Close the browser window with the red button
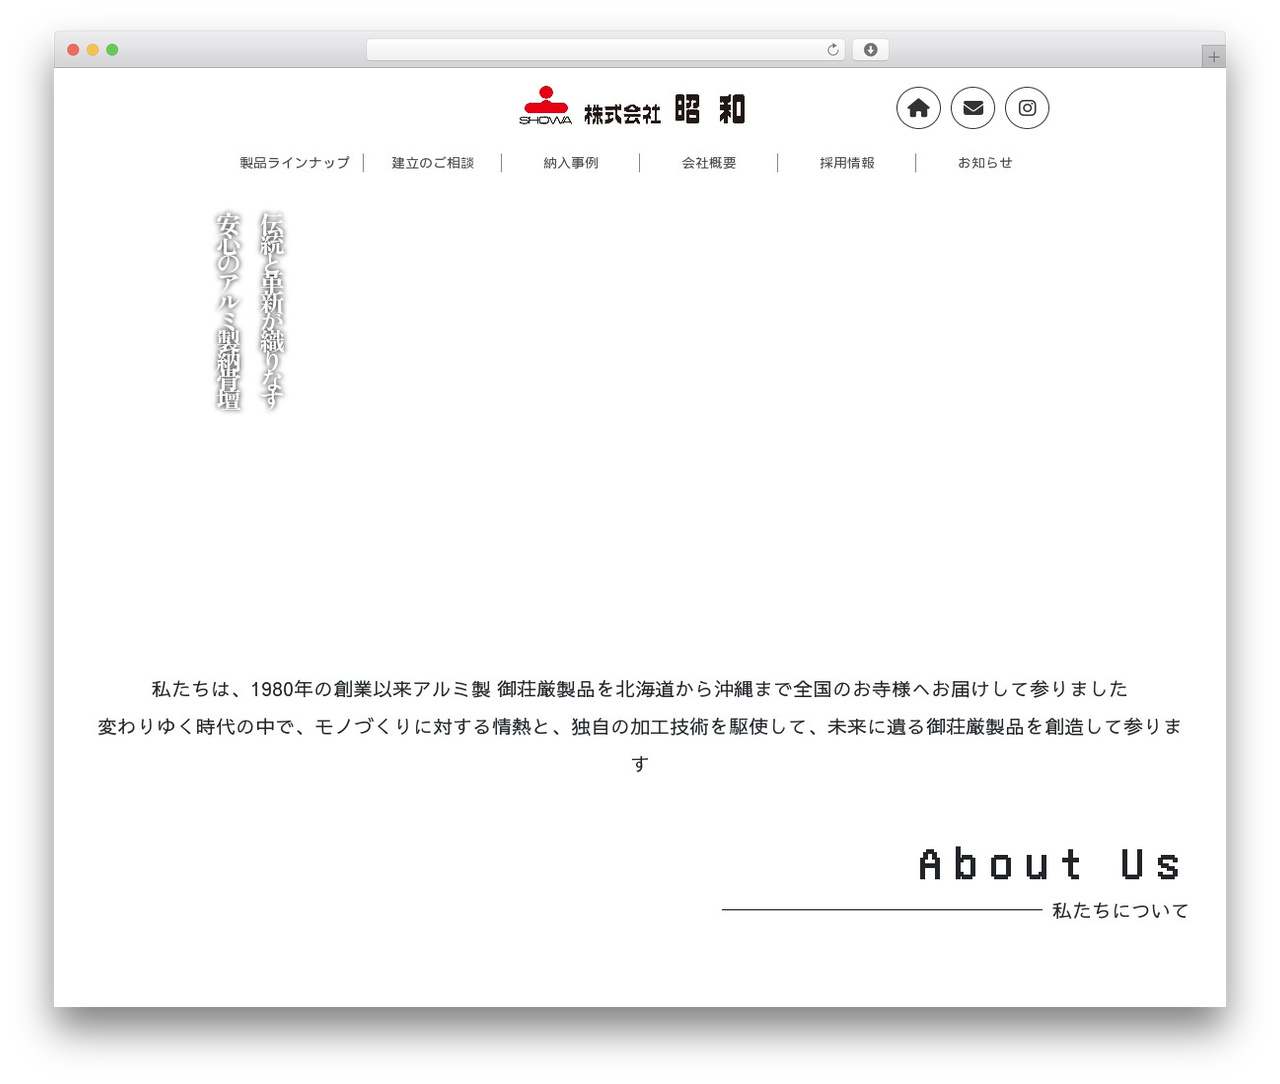1280x1084 pixels. pyautogui.click(x=73, y=50)
